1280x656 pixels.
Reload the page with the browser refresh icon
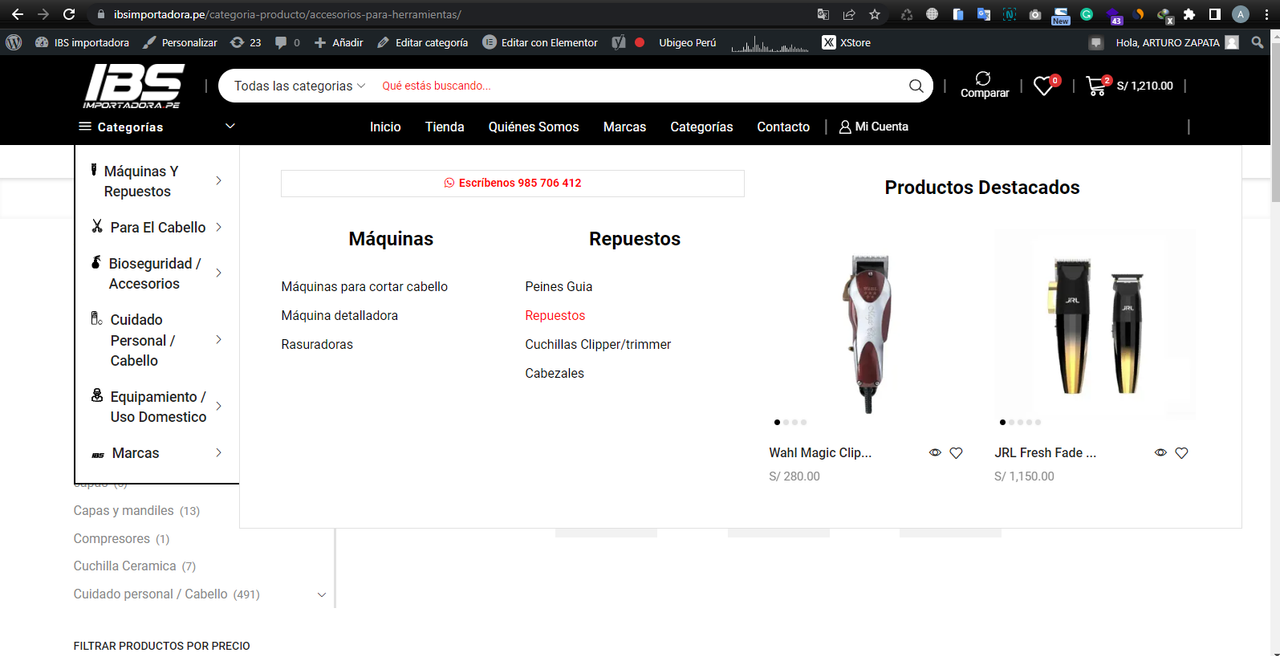pos(69,14)
